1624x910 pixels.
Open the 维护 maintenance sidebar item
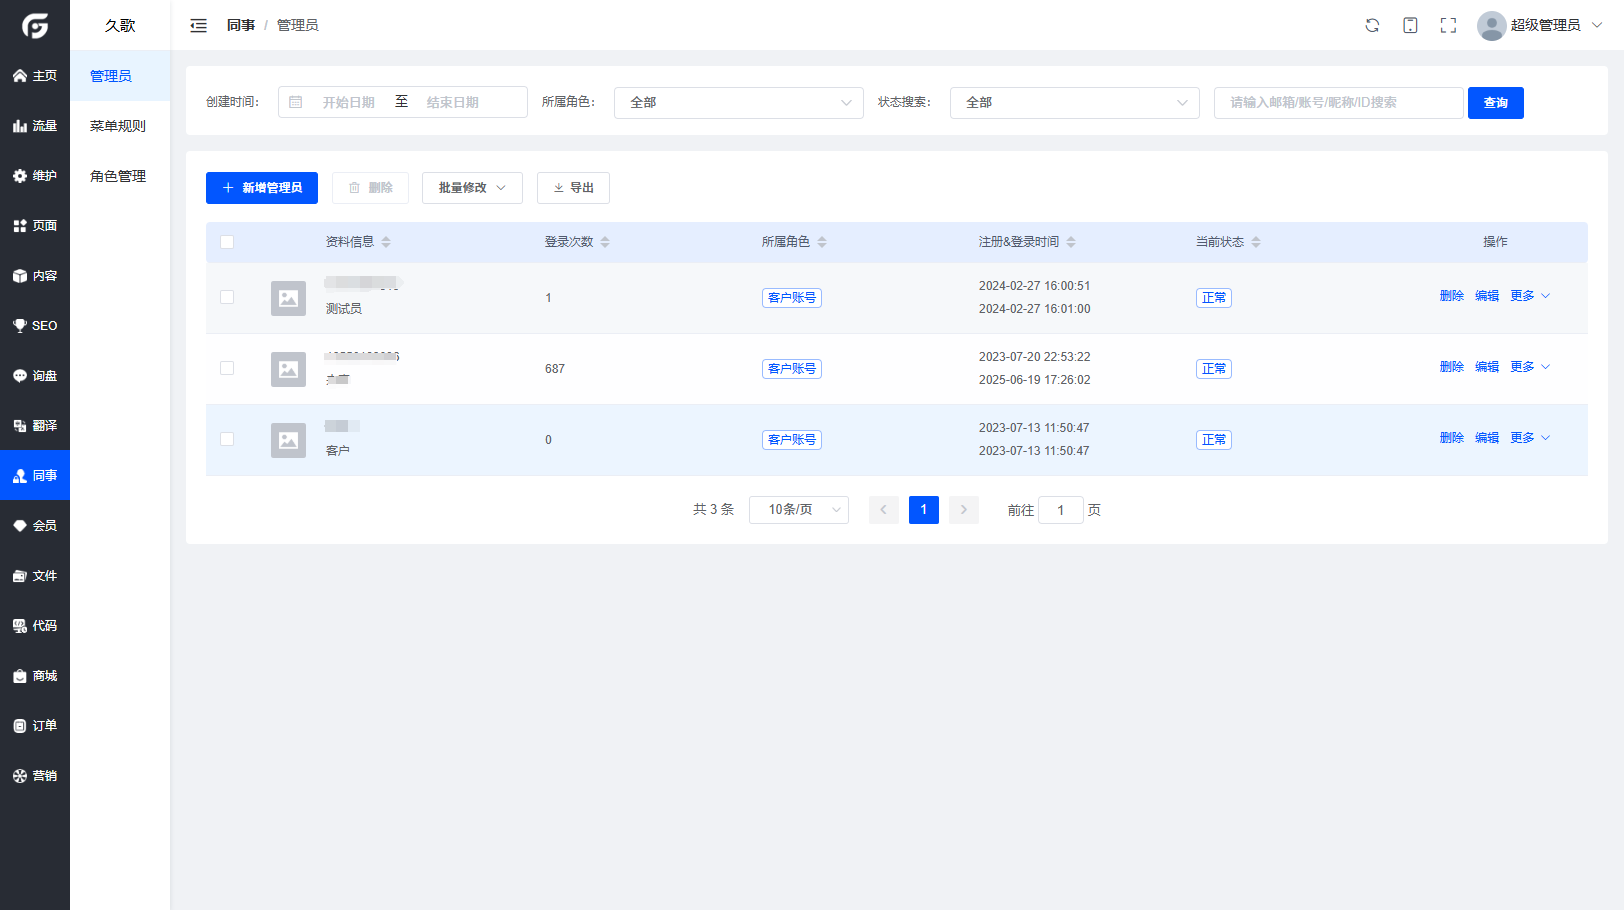[35, 176]
